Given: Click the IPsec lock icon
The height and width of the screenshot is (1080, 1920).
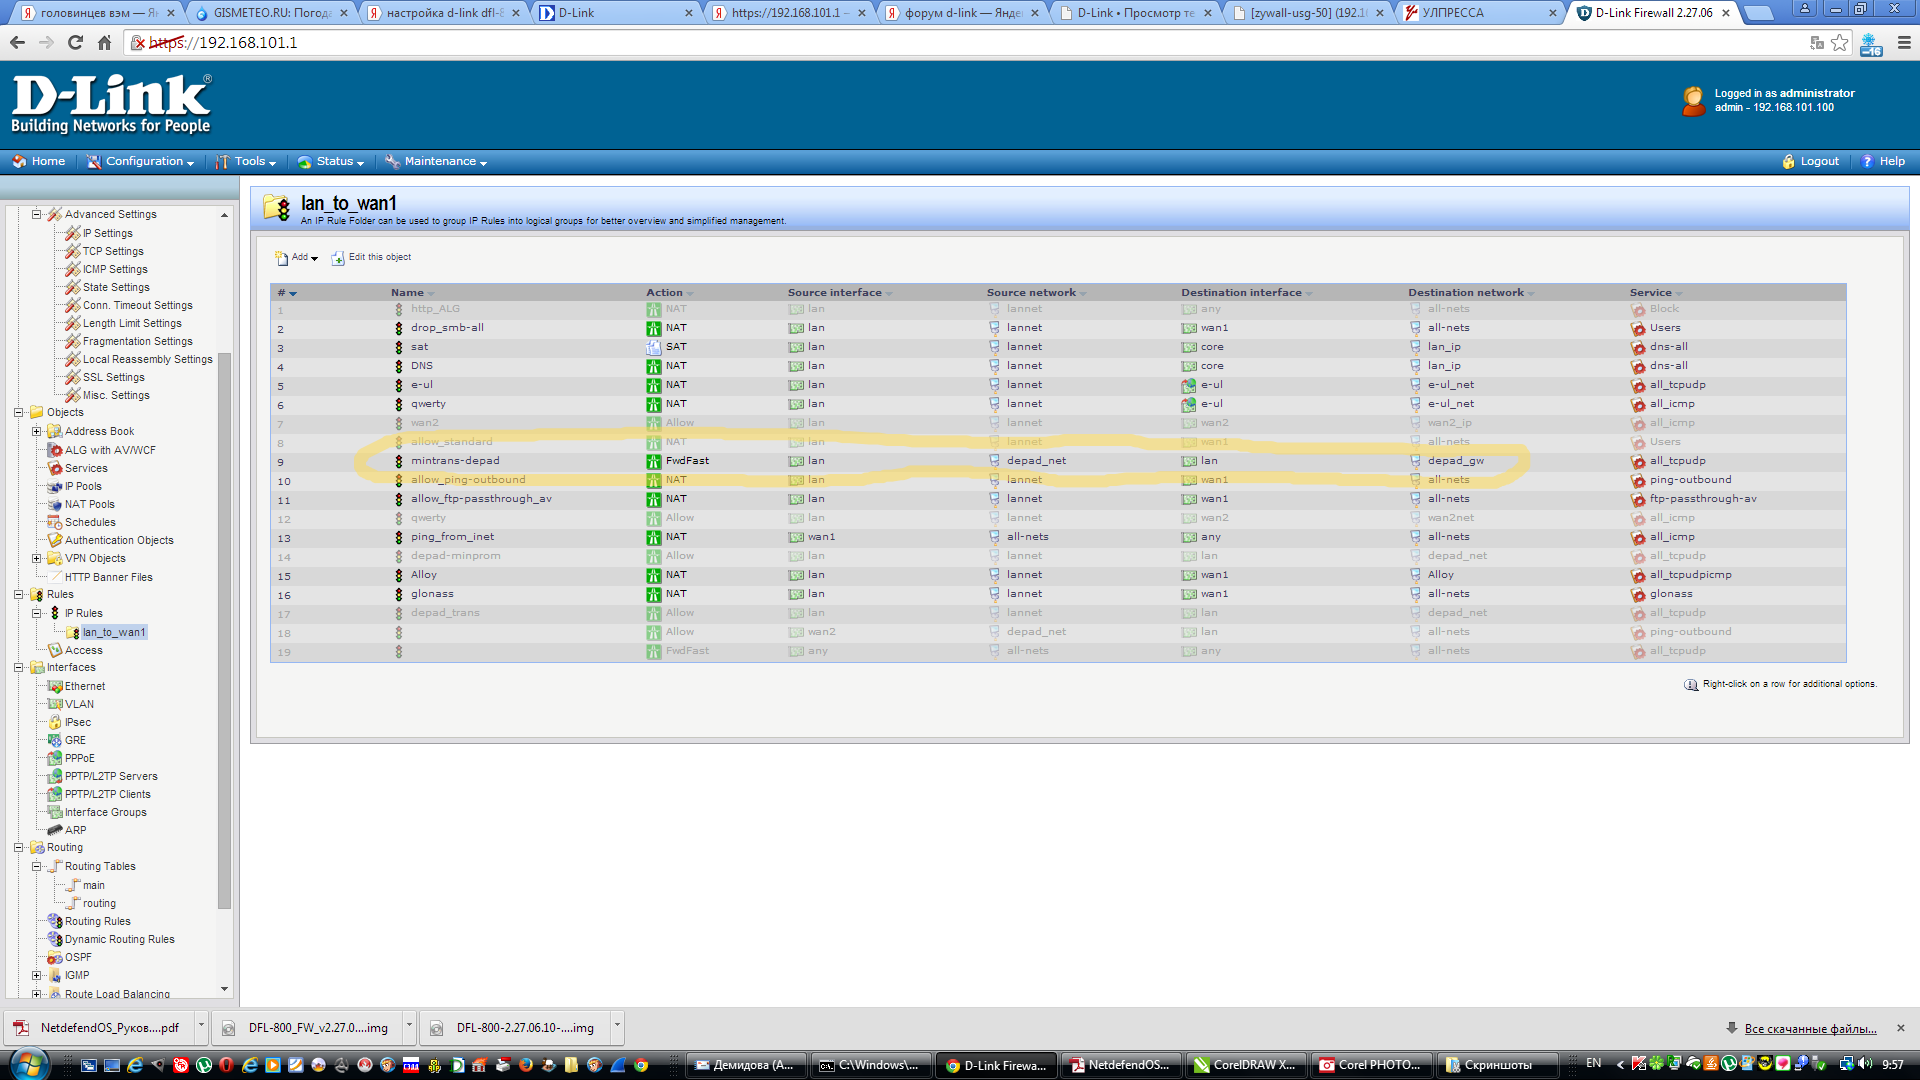Looking at the screenshot, I should point(55,722).
